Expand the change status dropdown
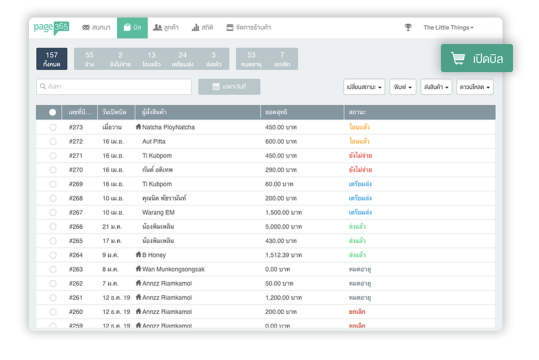 (x=364, y=87)
